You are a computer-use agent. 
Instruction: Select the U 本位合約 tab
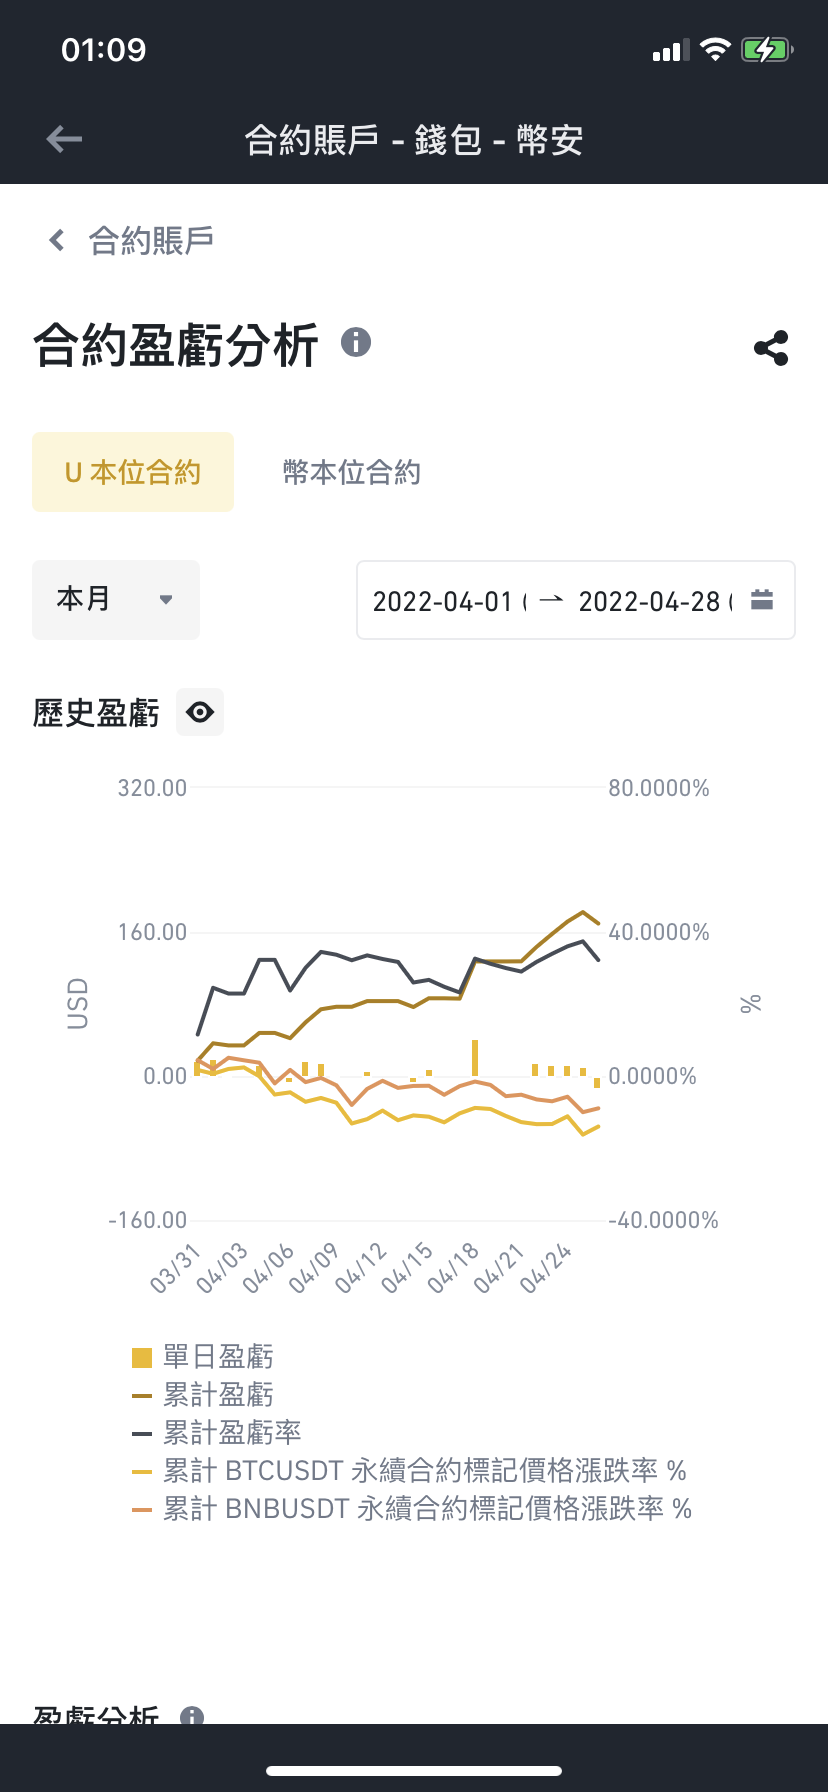pyautogui.click(x=133, y=472)
